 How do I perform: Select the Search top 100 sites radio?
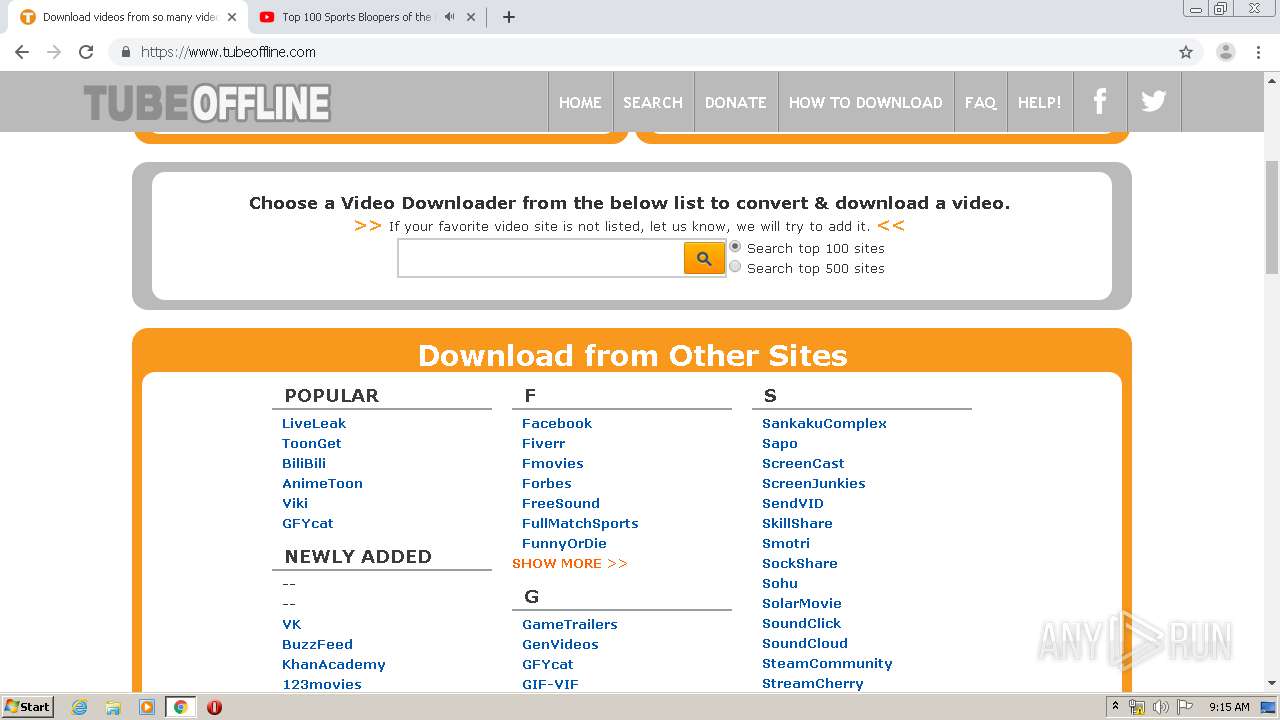[735, 246]
